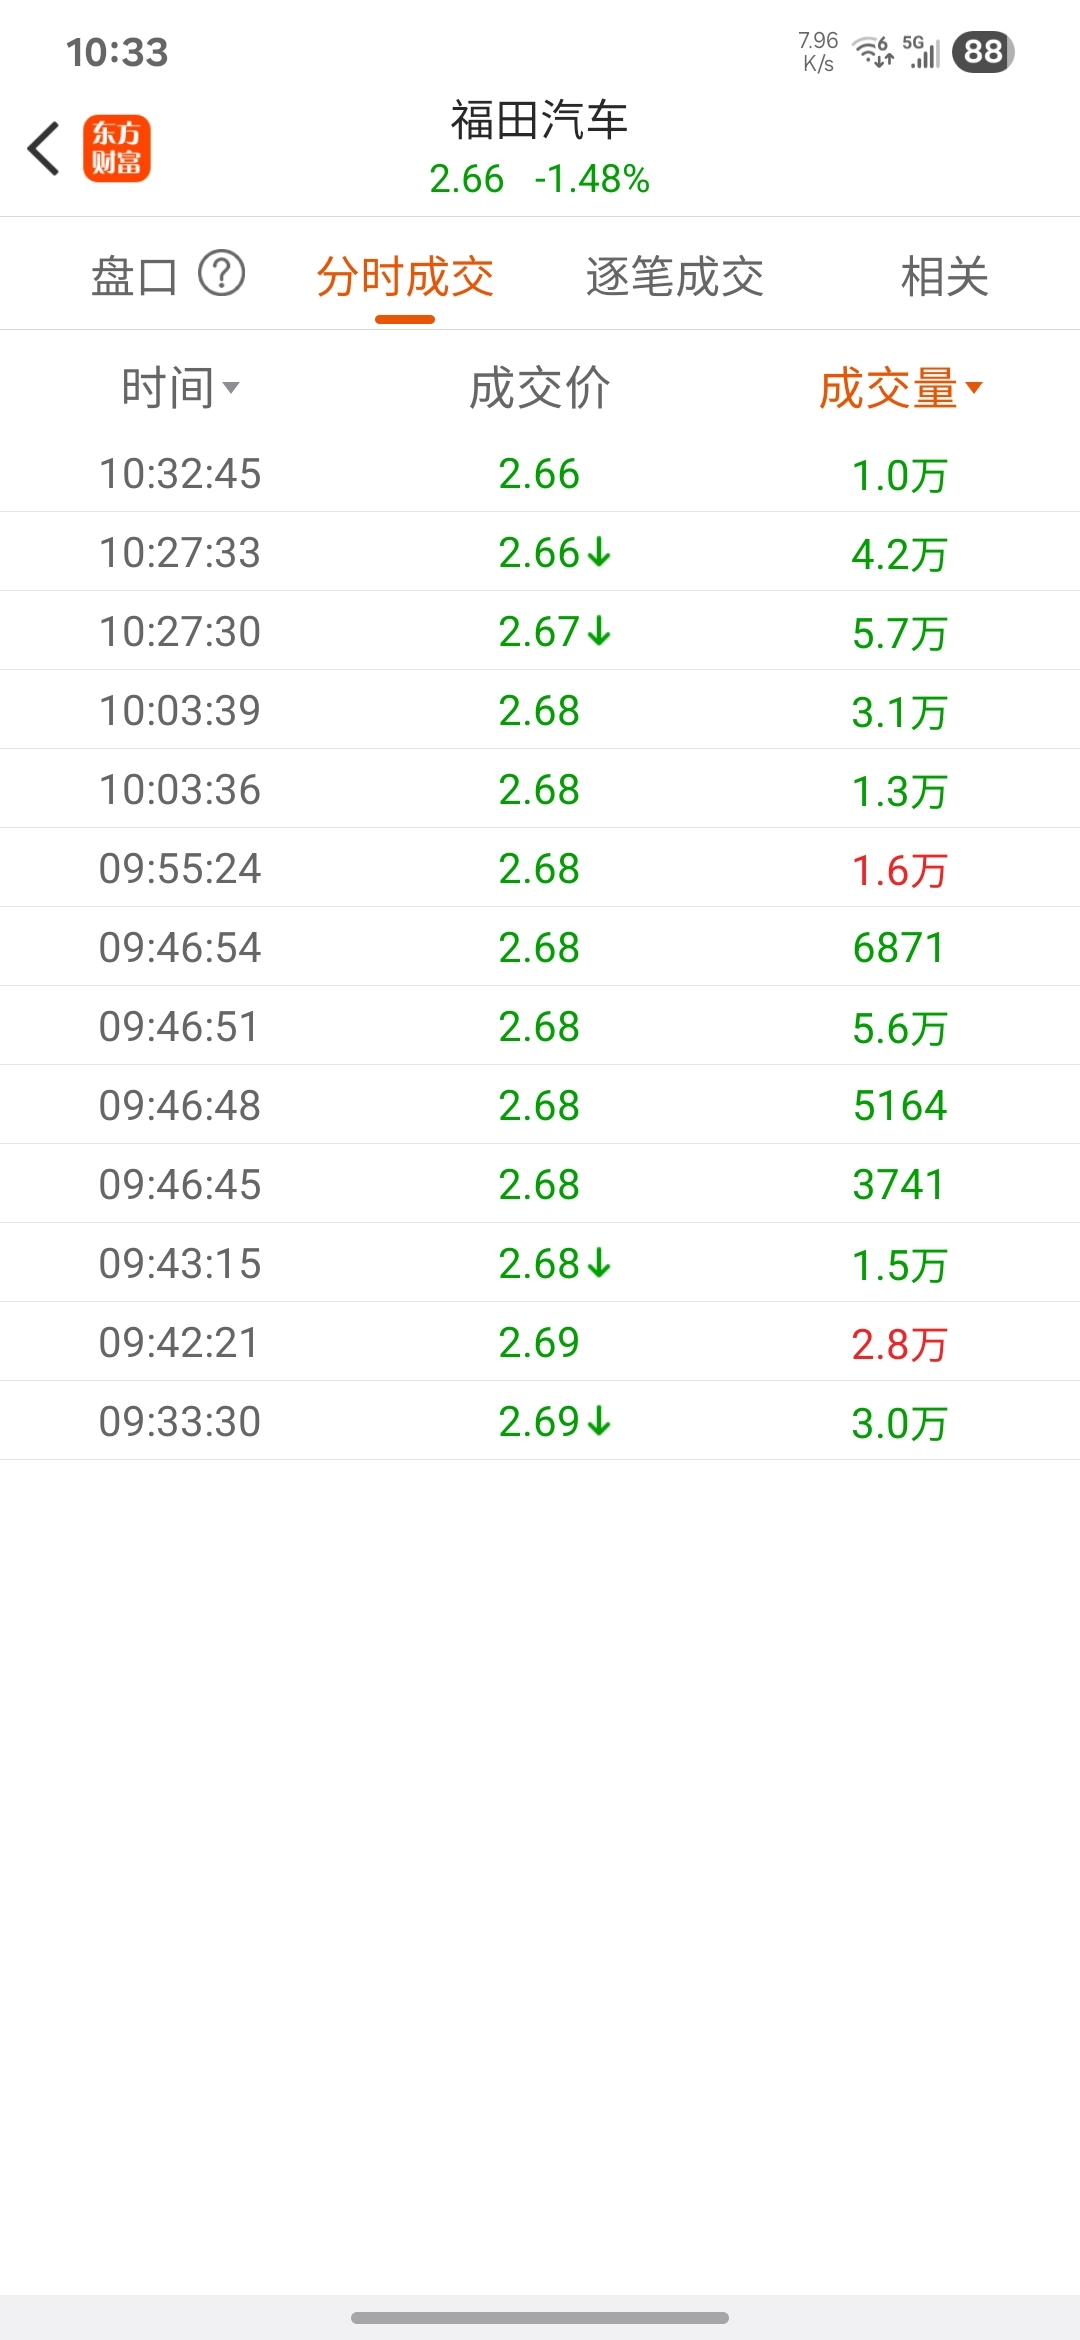Viewport: 1080px width, 2340px height.
Task: Tap the down arrow next to 2.67 at 10:27:30
Action: pos(599,631)
